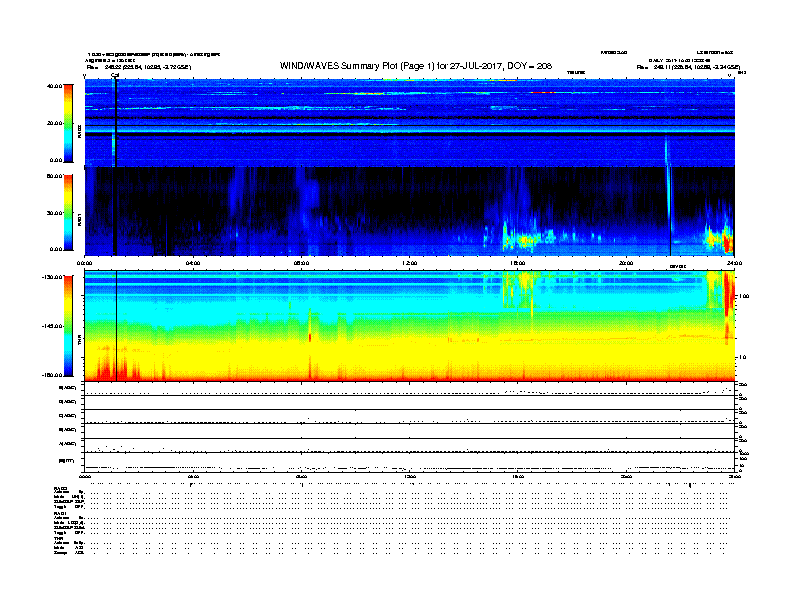Click the 100 label on TNR right axis

pos(744,296)
